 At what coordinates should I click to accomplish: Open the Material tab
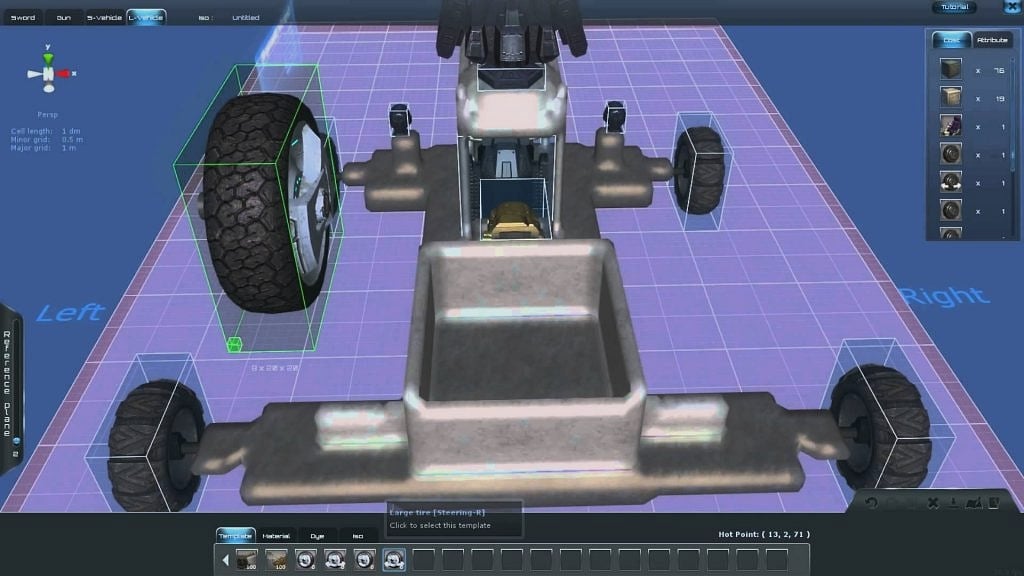tap(276, 536)
